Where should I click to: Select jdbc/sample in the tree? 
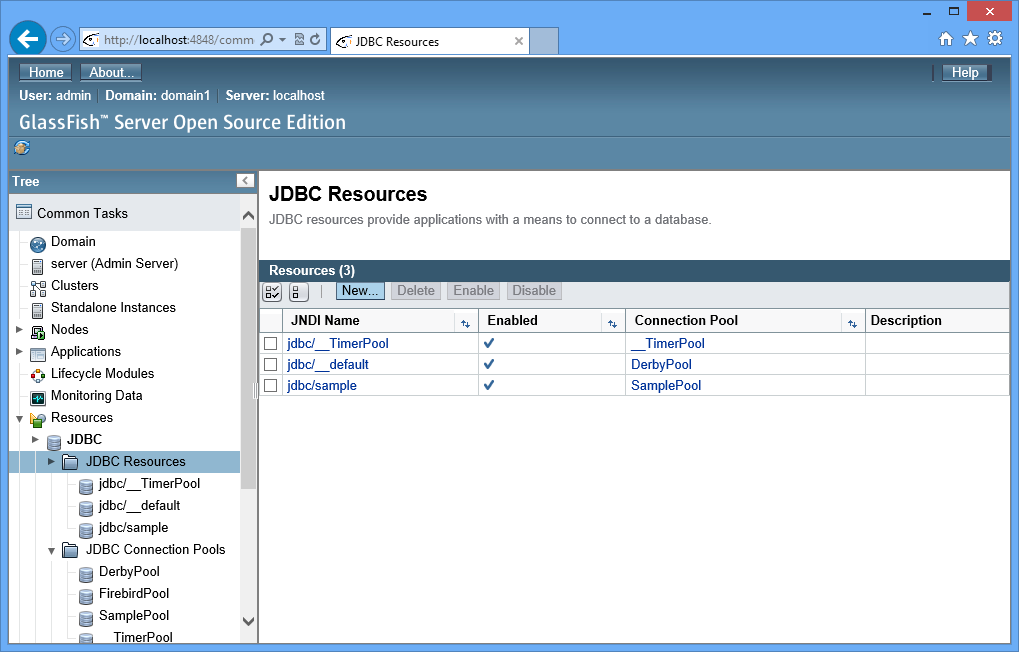[x=133, y=528]
